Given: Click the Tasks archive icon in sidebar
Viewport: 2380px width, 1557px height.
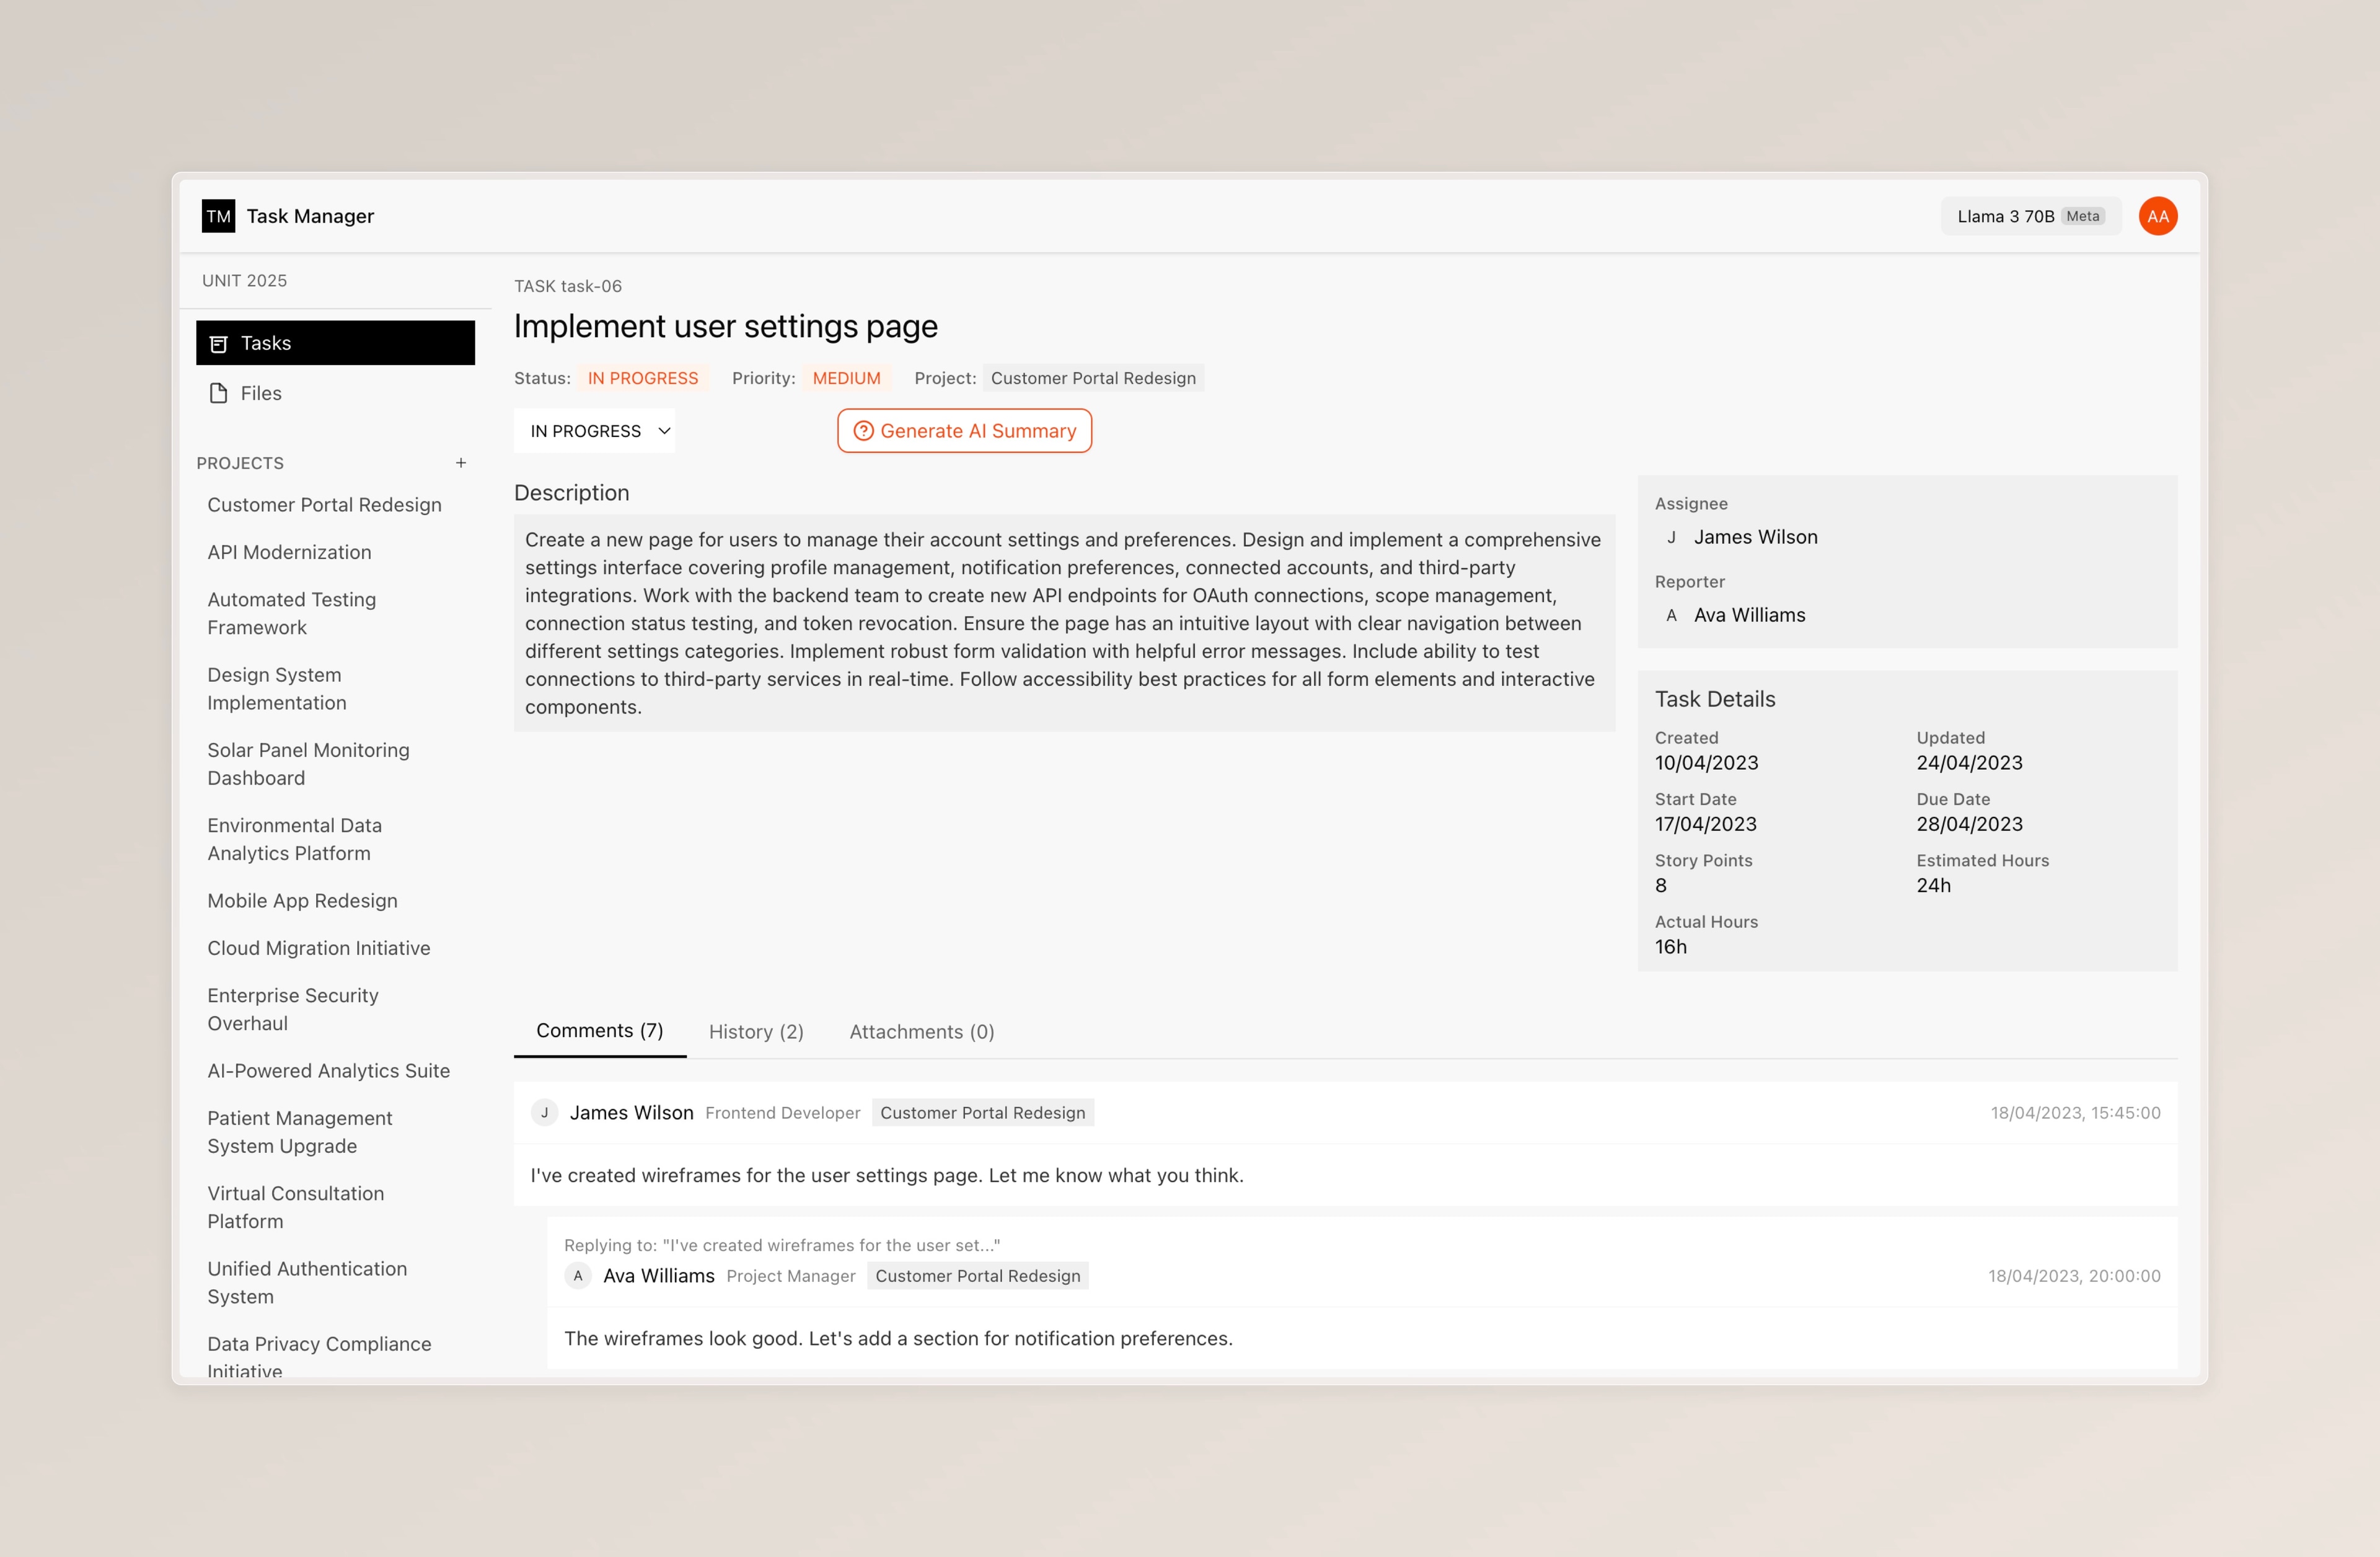Looking at the screenshot, I should click(x=218, y=343).
